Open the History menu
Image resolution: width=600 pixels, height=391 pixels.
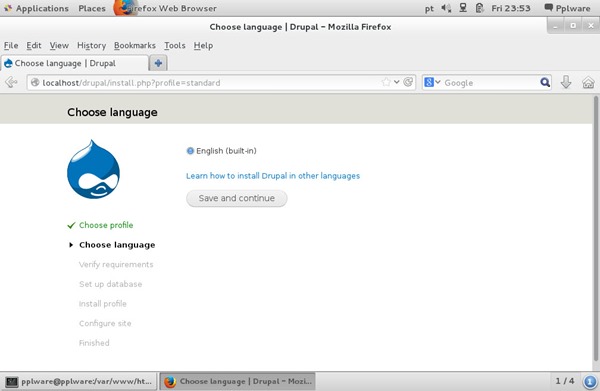pyautogui.click(x=91, y=46)
